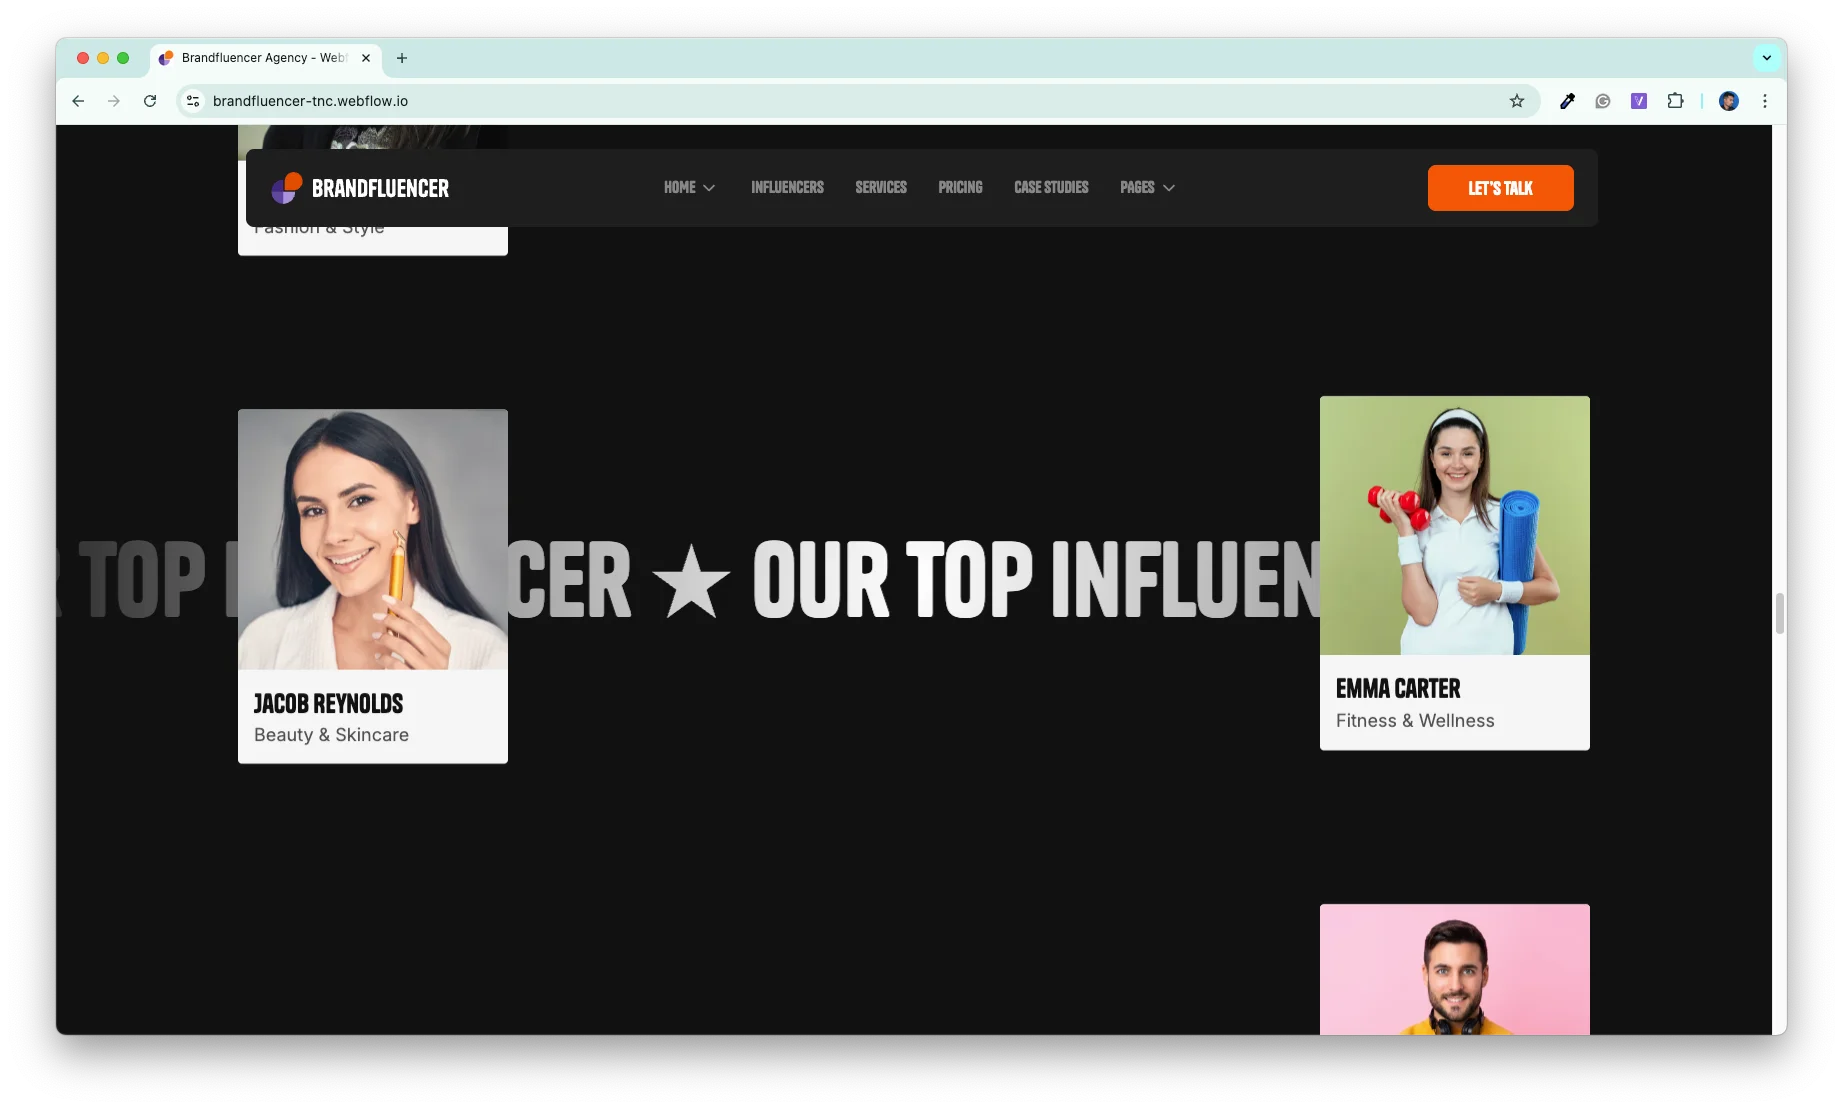
Task: Select the Jacob Reynolds influencer photo
Action: [x=372, y=539]
